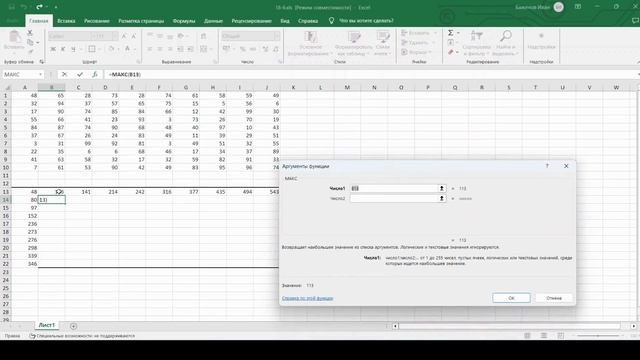Open the Borders tool

coord(92,49)
